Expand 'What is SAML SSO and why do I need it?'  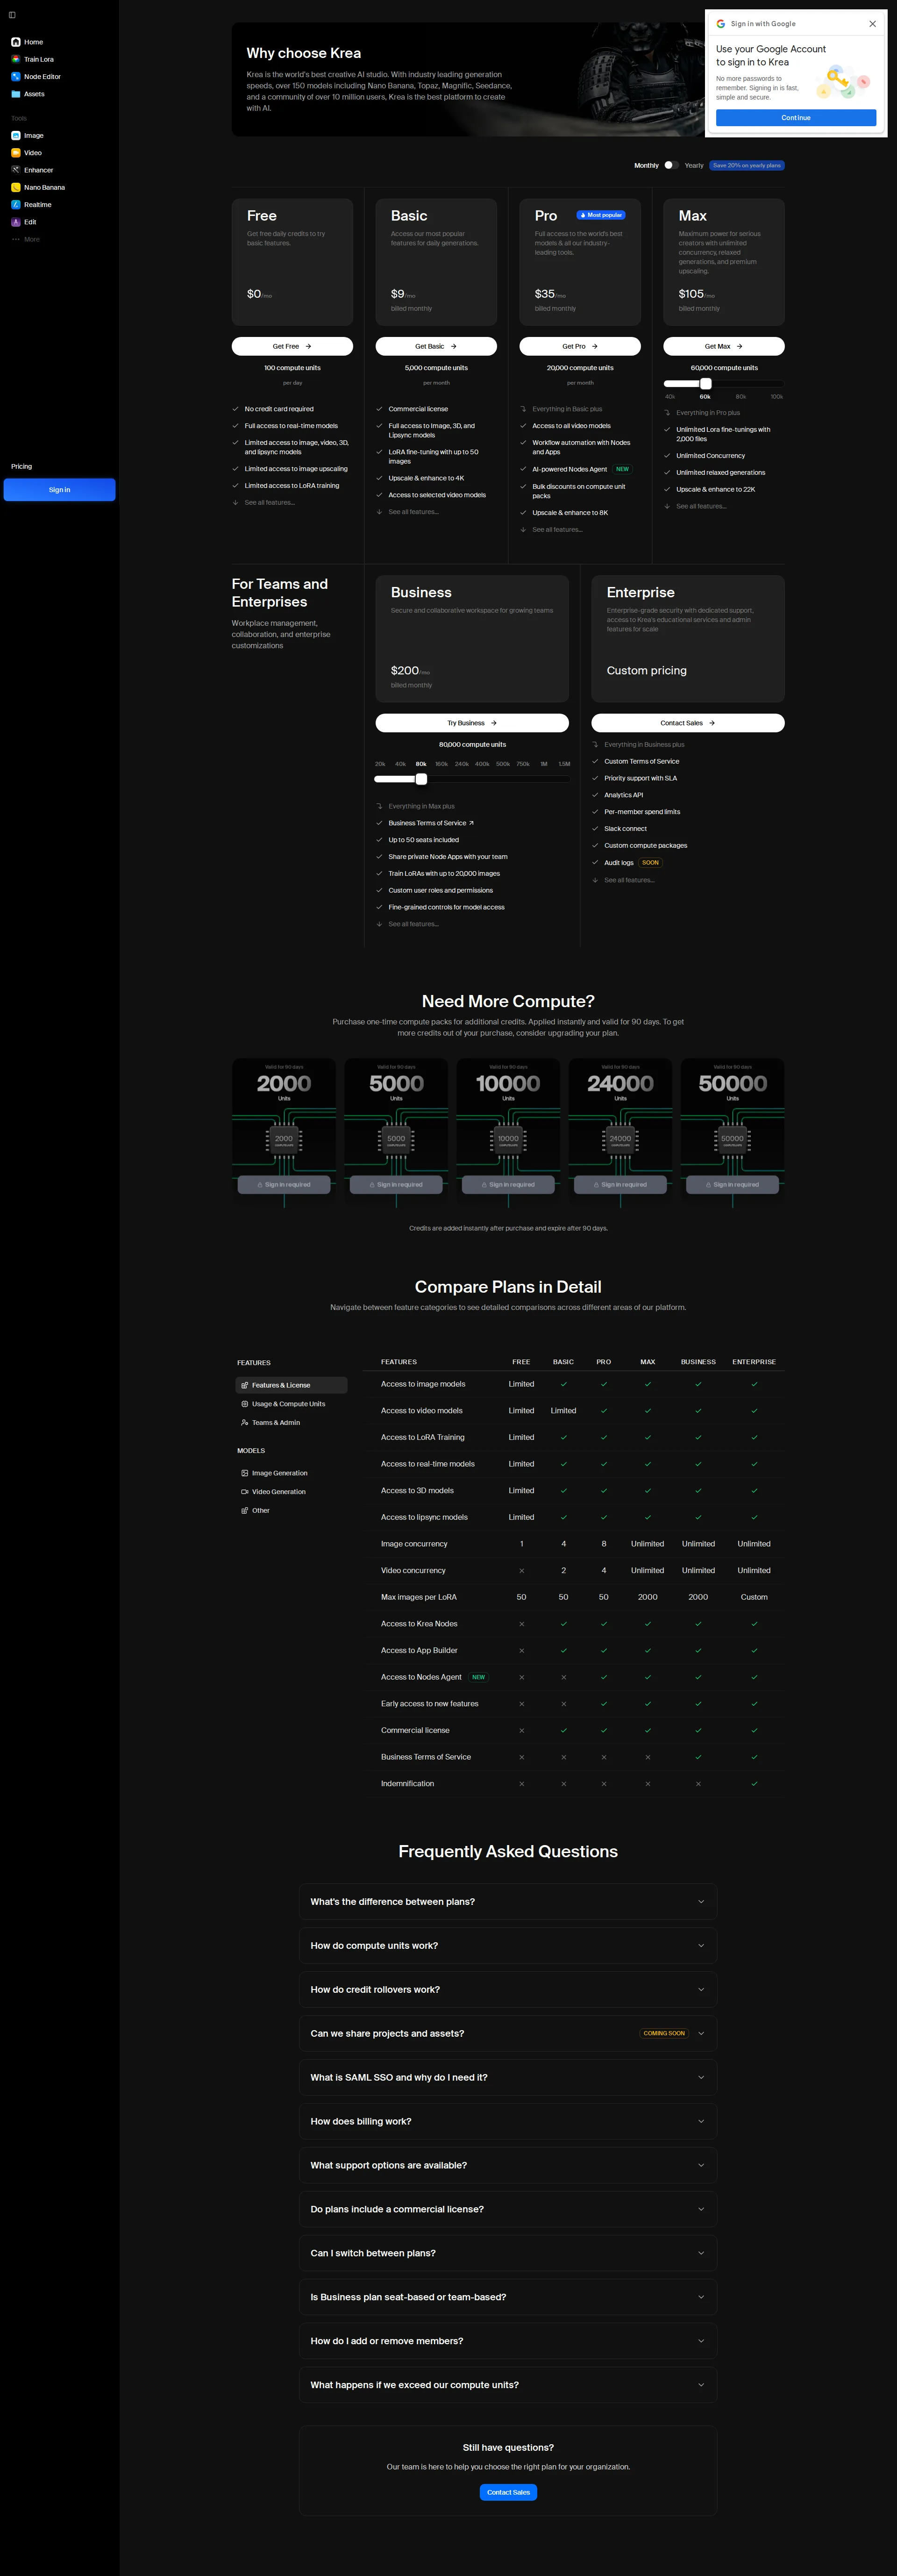[507, 2077]
